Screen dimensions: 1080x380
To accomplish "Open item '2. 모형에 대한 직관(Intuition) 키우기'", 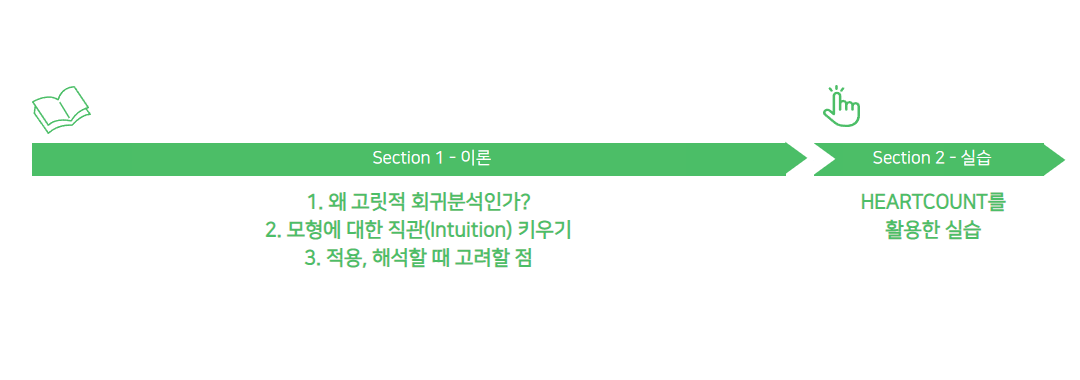I will (419, 231).
